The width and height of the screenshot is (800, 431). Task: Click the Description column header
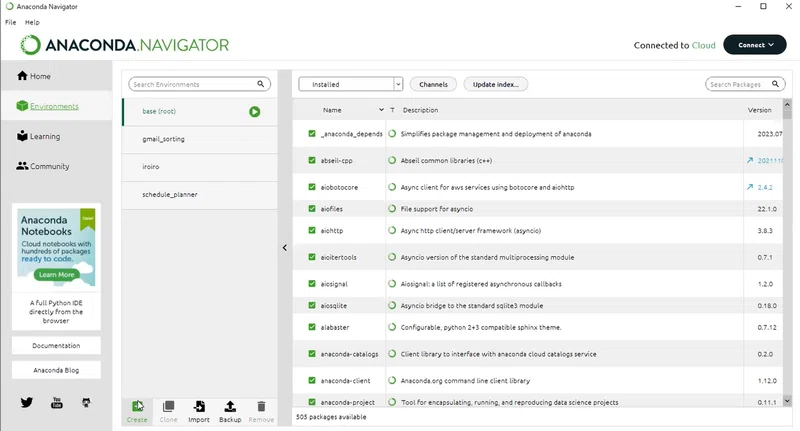coord(420,110)
